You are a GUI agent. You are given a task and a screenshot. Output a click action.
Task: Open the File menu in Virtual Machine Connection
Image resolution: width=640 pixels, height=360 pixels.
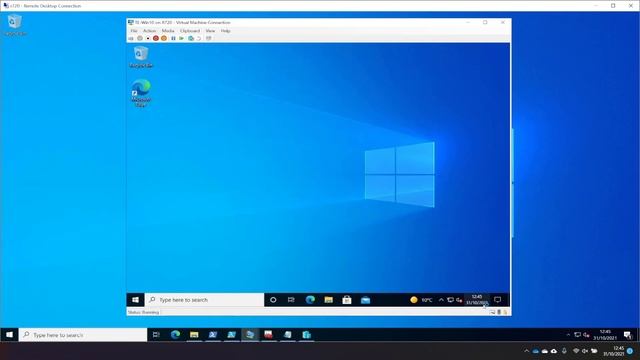(x=134, y=31)
